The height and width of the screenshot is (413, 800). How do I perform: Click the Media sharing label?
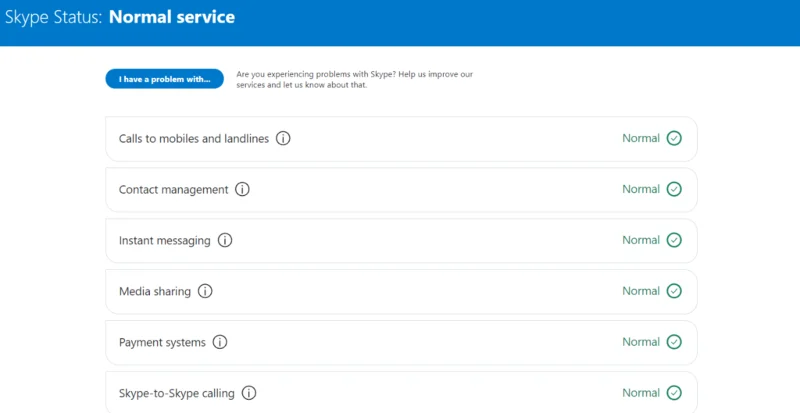point(154,291)
